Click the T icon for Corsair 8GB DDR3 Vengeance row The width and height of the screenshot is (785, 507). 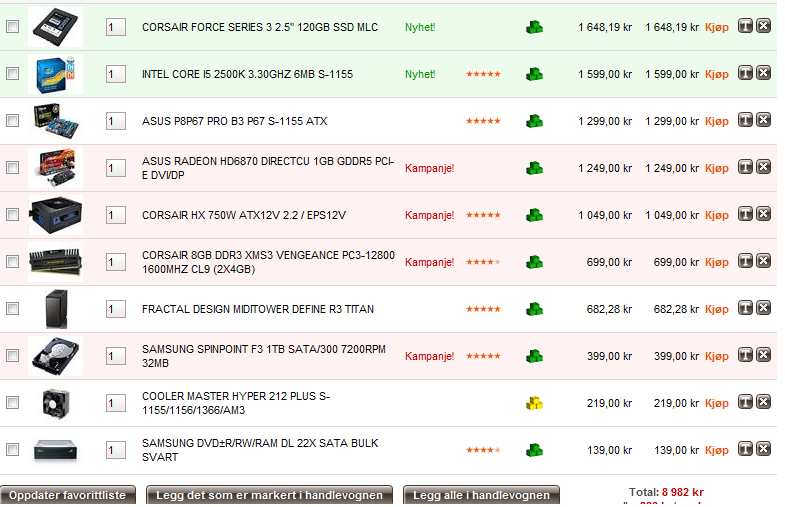pos(745,261)
